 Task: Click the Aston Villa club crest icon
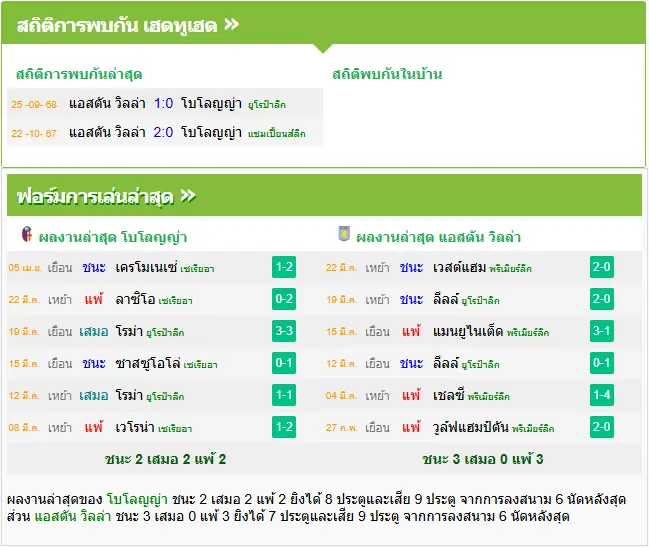click(x=344, y=234)
